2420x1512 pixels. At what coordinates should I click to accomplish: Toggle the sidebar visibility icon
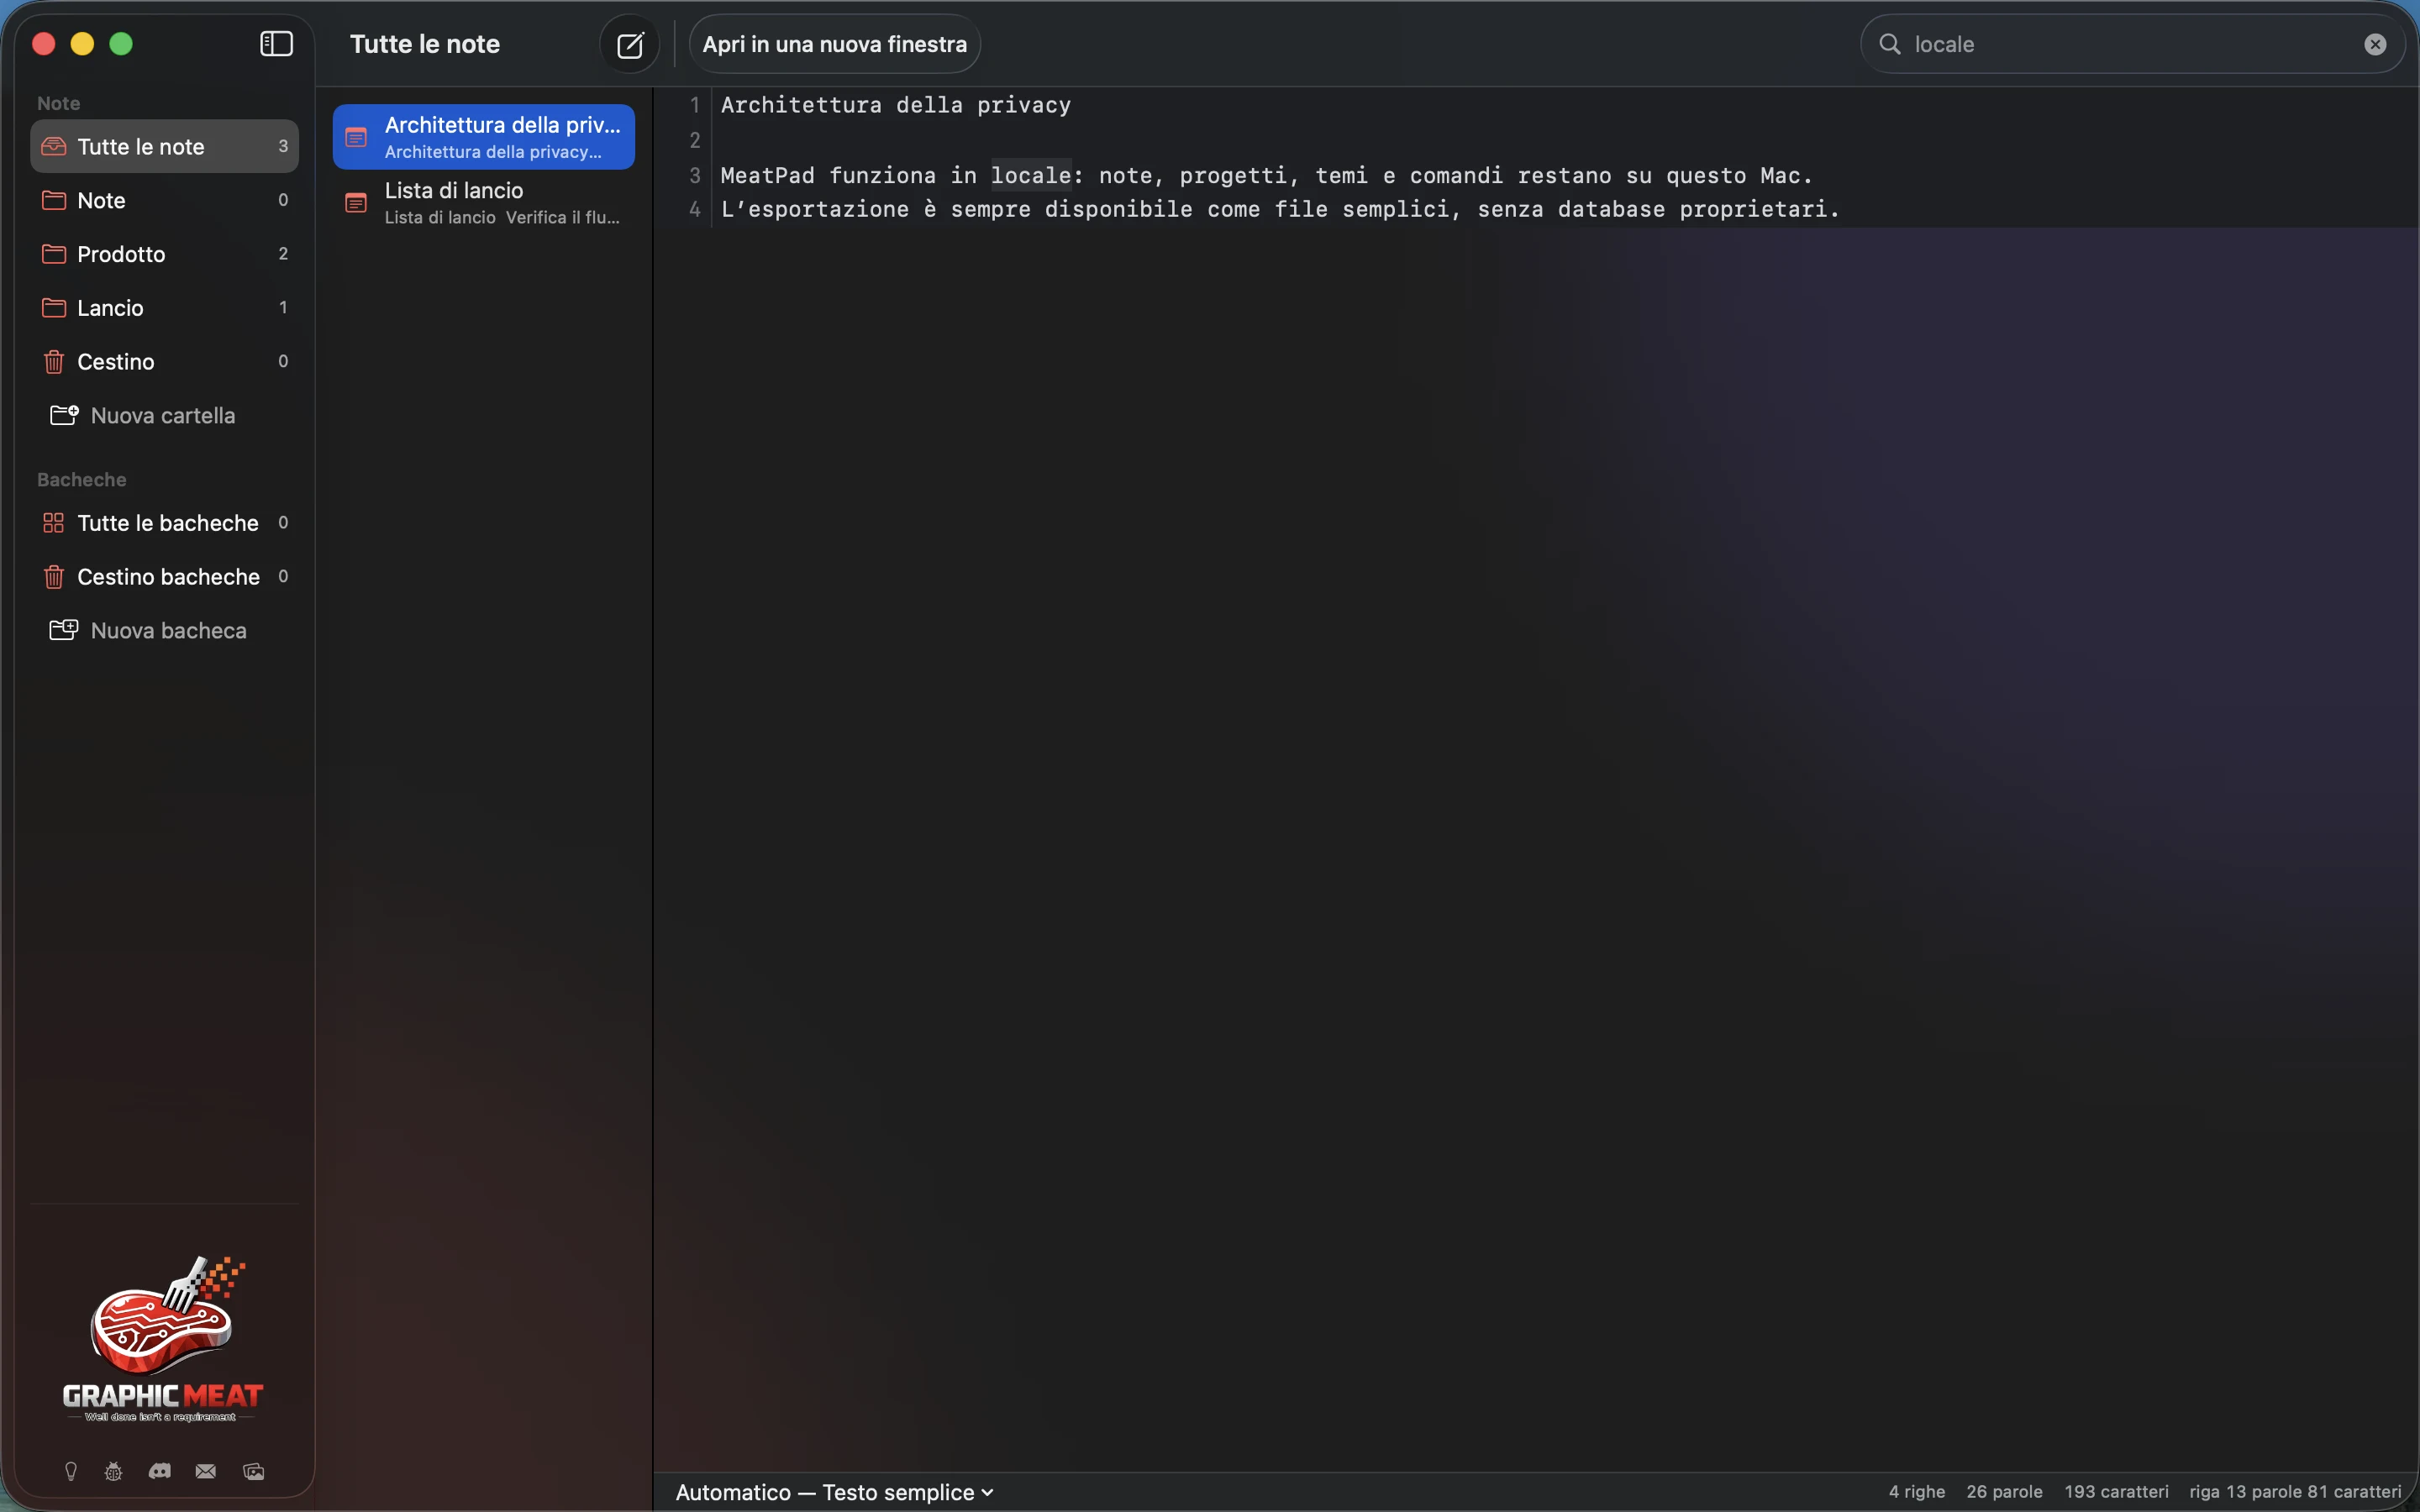coord(276,44)
